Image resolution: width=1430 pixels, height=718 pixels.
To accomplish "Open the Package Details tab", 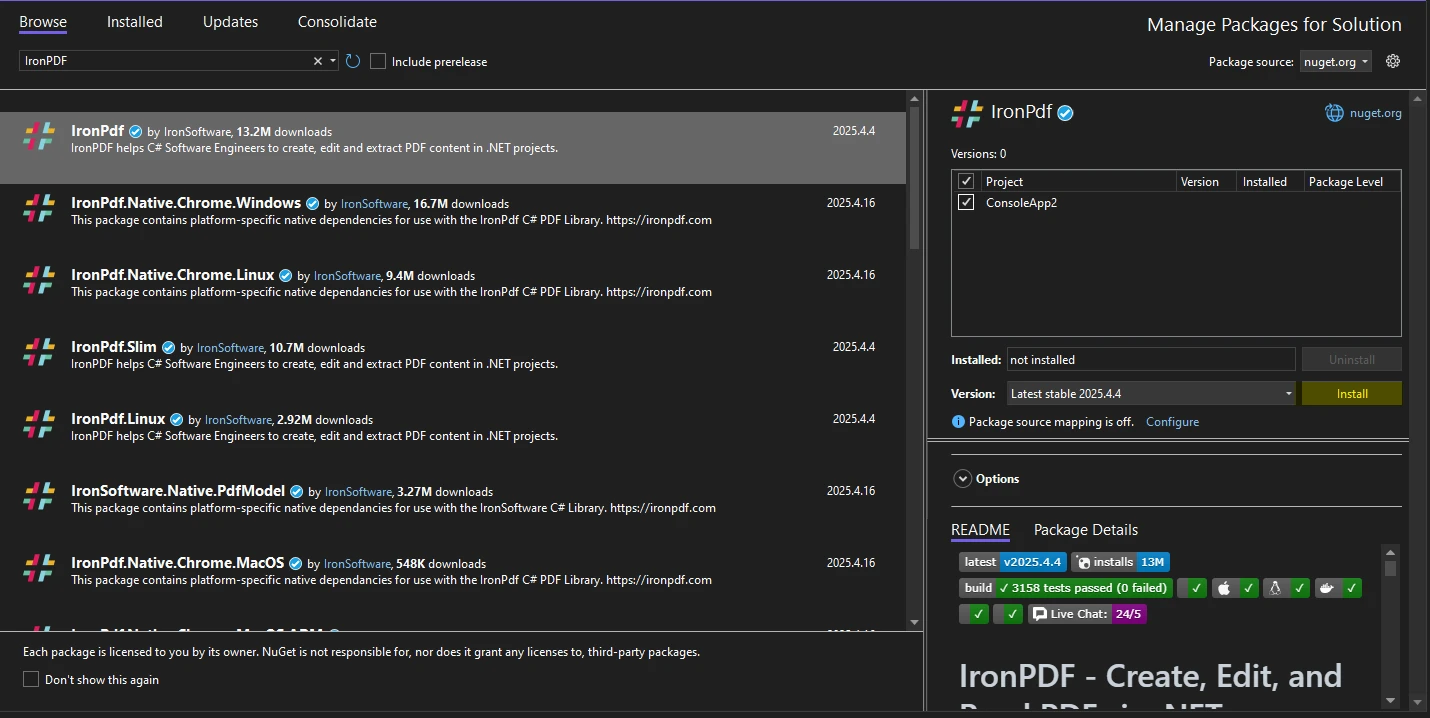I will [x=1085, y=530].
